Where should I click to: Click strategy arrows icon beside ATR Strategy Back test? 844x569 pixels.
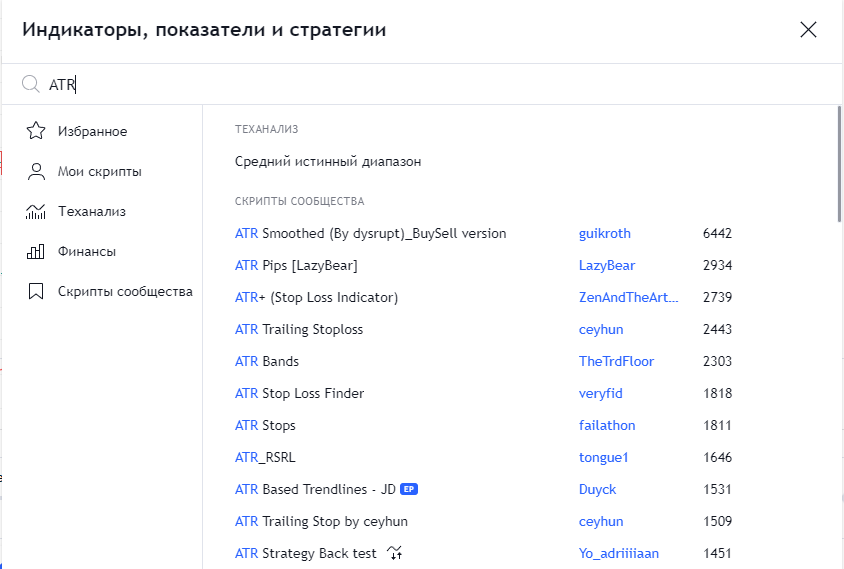(397, 553)
